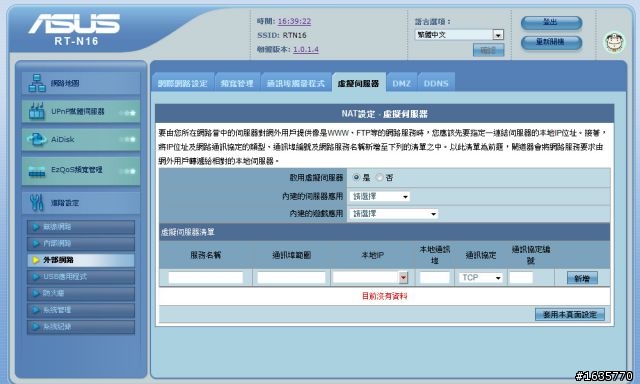The width and height of the screenshot is (640, 384).
Task: Click the protocol number input field
Action: [x=521, y=277]
